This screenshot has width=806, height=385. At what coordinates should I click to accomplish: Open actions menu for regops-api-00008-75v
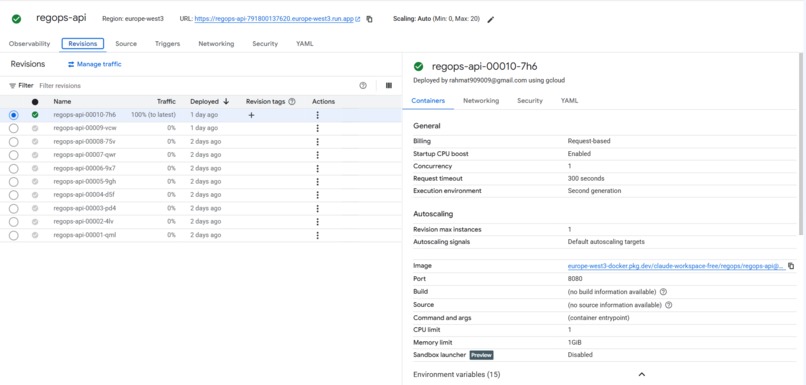click(x=317, y=142)
